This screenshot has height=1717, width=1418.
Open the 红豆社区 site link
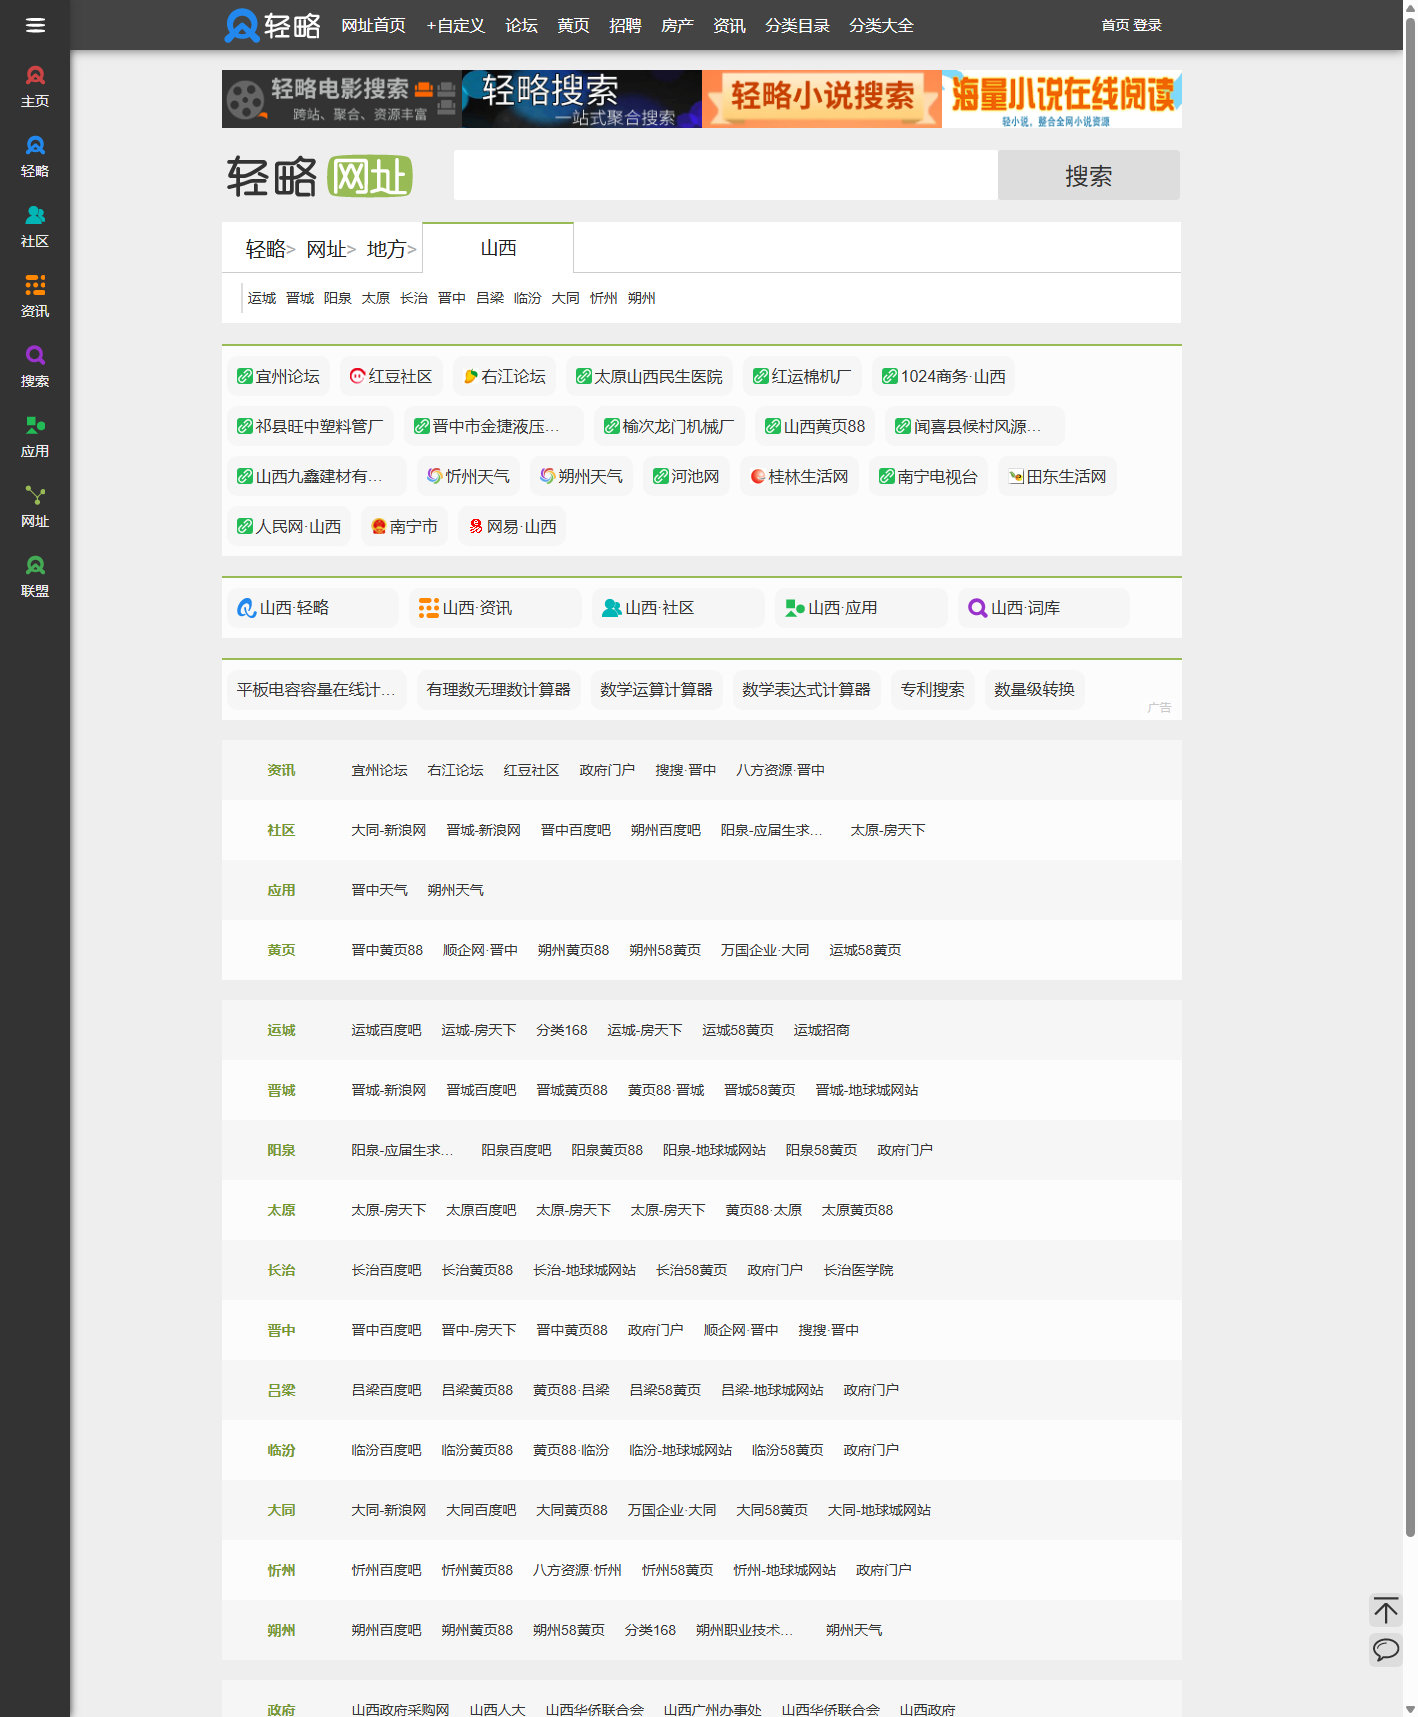391,376
